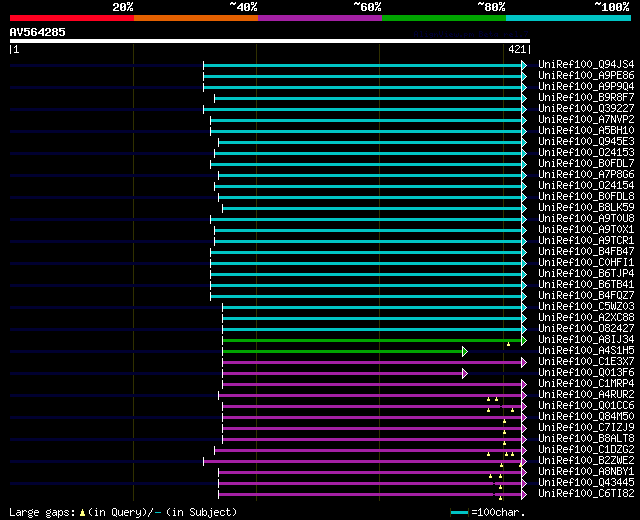Click the UniRef100_A8NBY1 label
Screen dimensions: 640x520
586,472
